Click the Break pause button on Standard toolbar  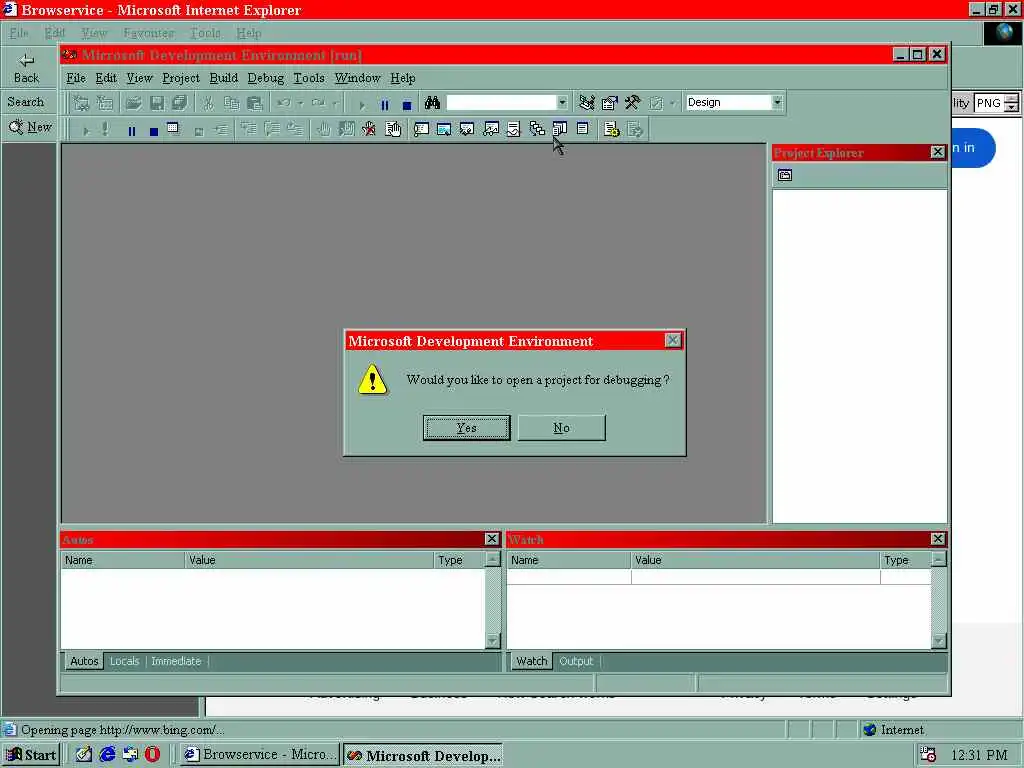pos(385,104)
